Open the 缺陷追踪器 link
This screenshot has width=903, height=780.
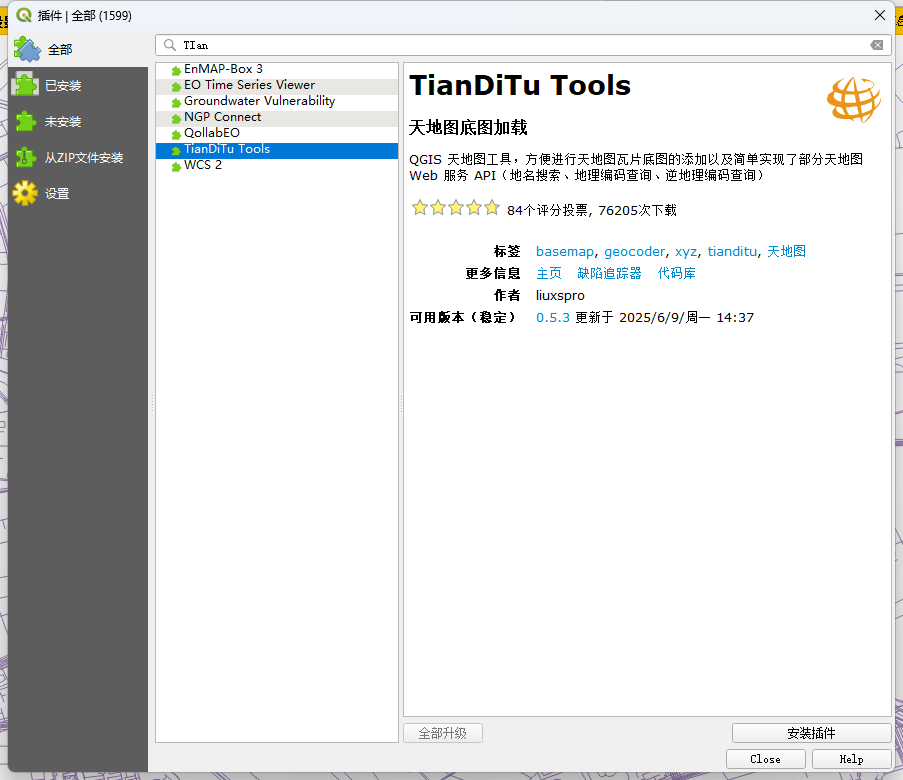coord(609,273)
